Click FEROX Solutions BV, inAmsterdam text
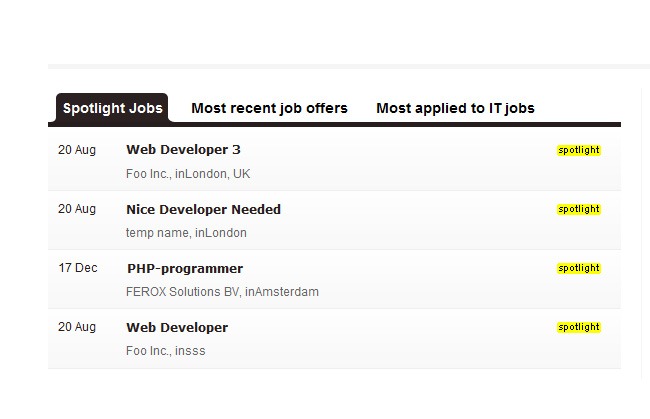650x419 pixels. (222, 292)
